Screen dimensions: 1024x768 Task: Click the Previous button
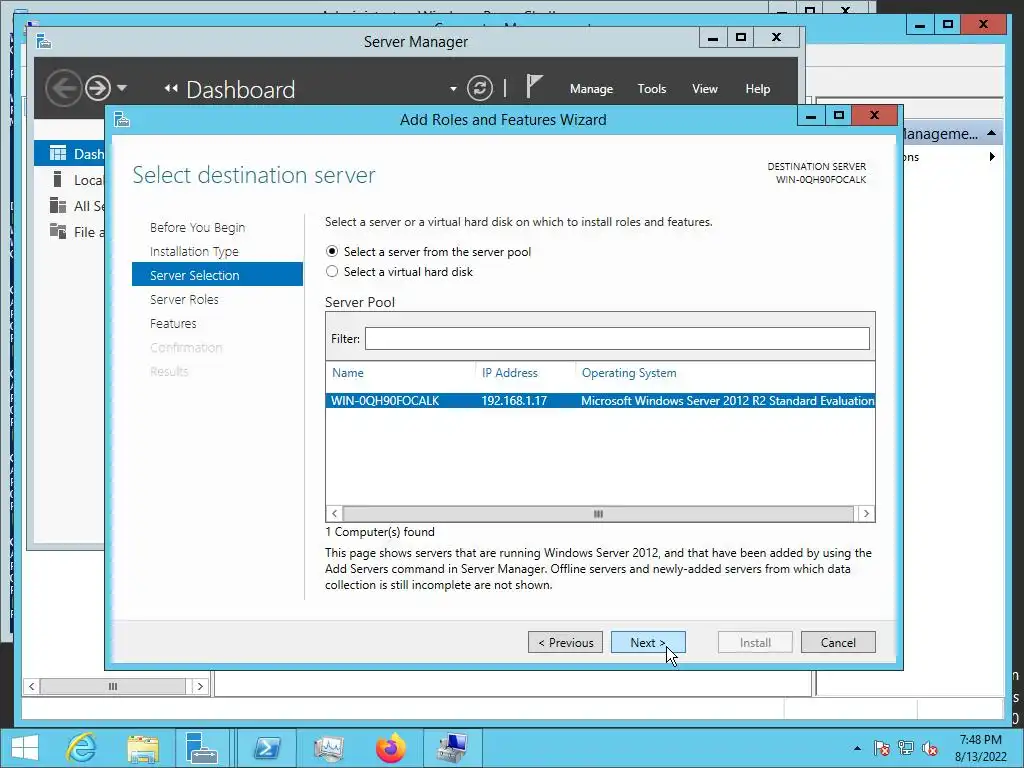[x=566, y=643]
